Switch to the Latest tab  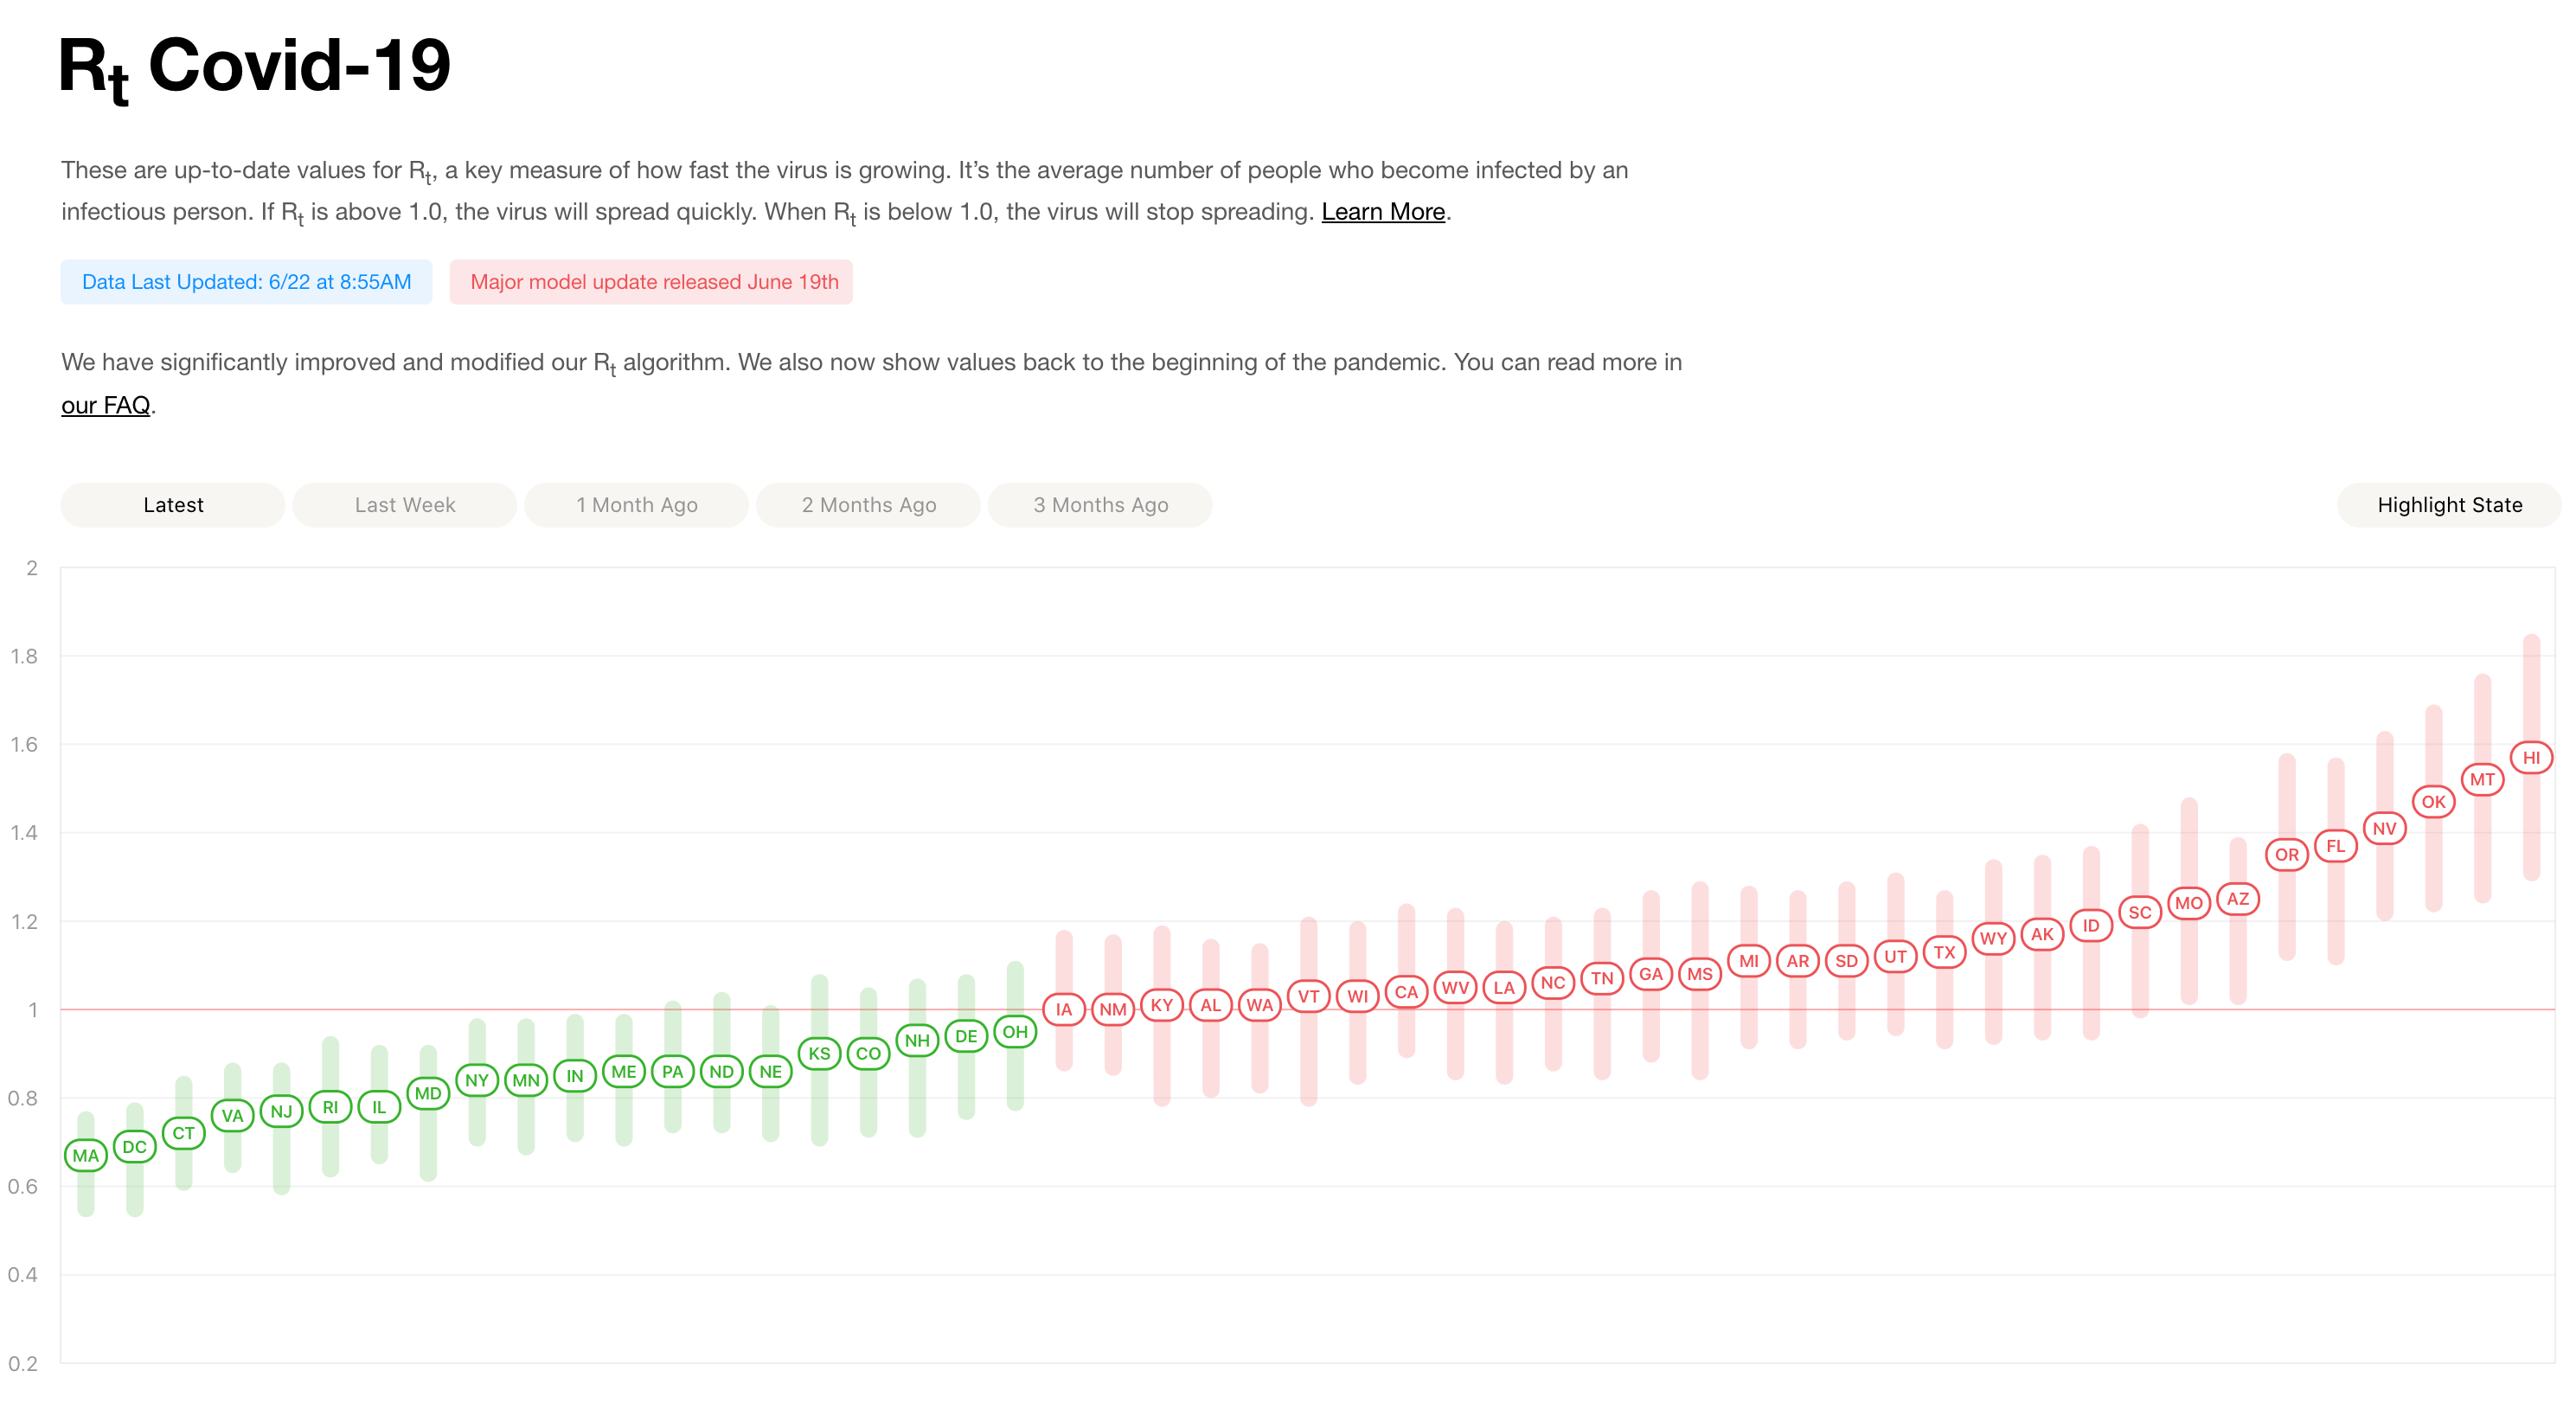[173, 505]
